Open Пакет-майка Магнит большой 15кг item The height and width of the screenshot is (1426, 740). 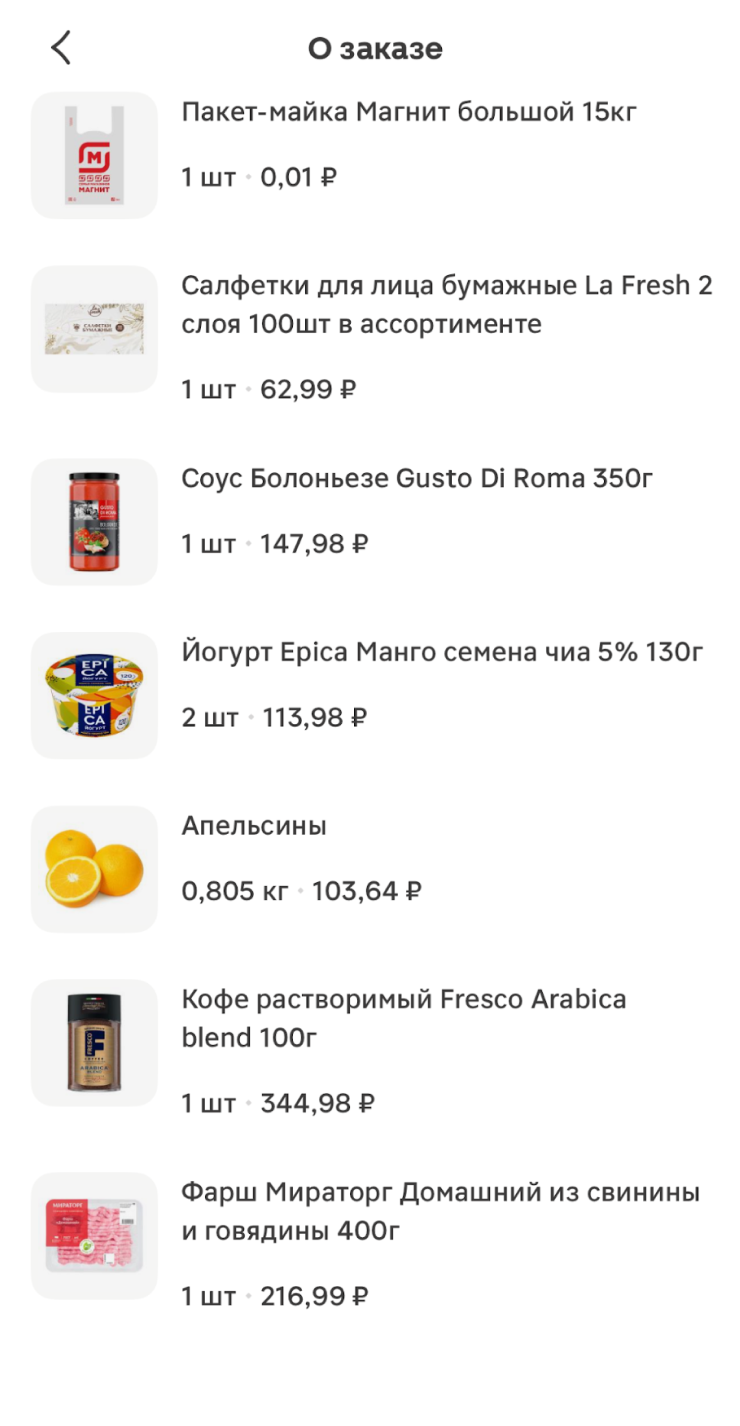pos(409,112)
